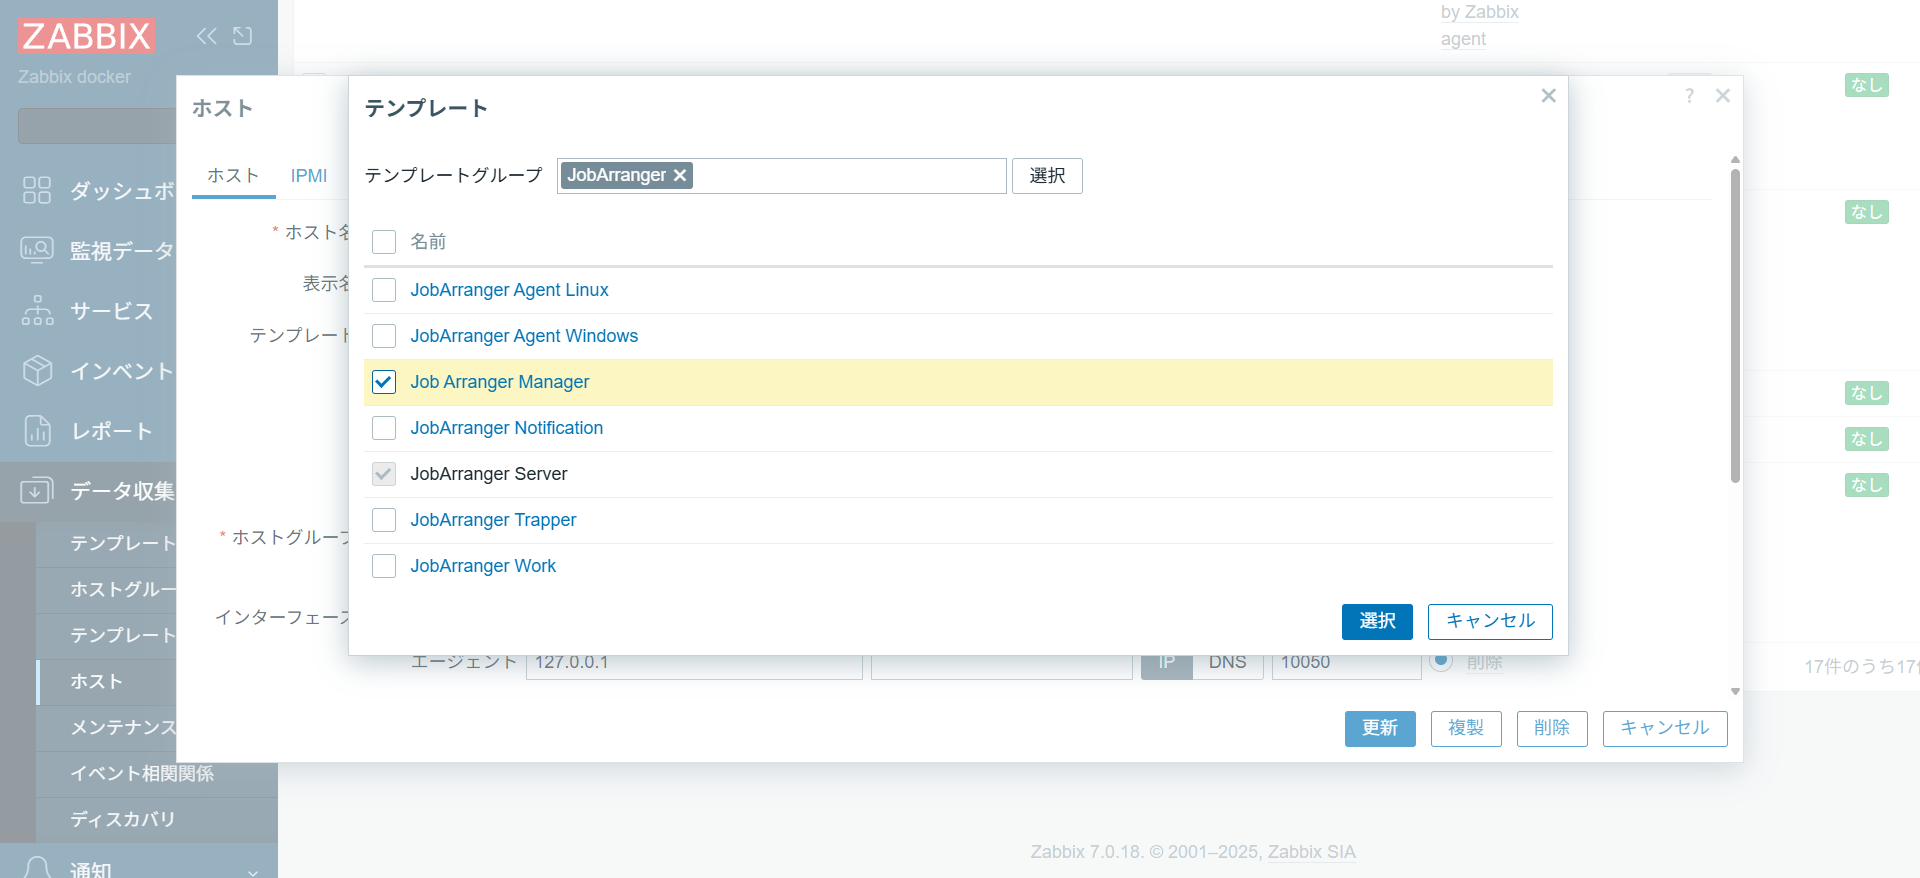
Task: Click the Dashboard sidebar icon
Action: coord(37,190)
